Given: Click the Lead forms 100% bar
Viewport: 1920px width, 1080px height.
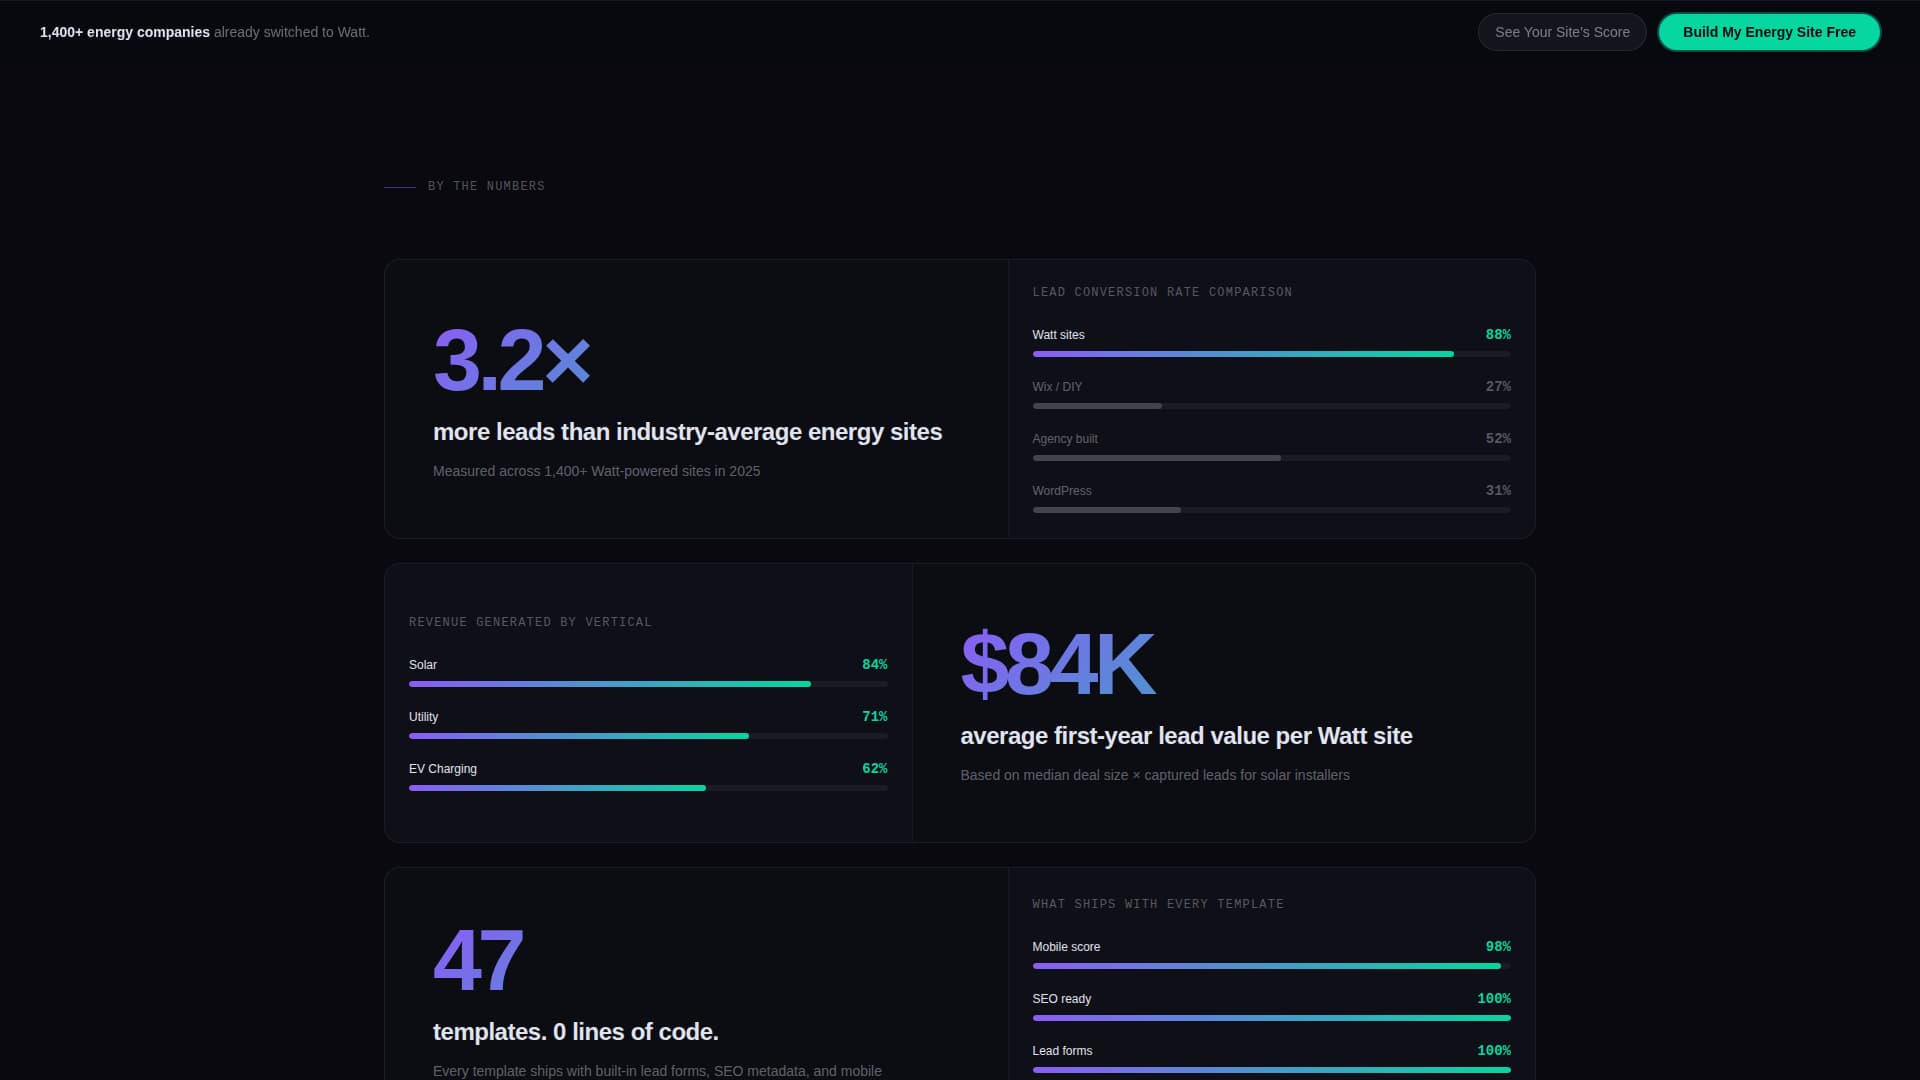Looking at the screenshot, I should click(1271, 1070).
